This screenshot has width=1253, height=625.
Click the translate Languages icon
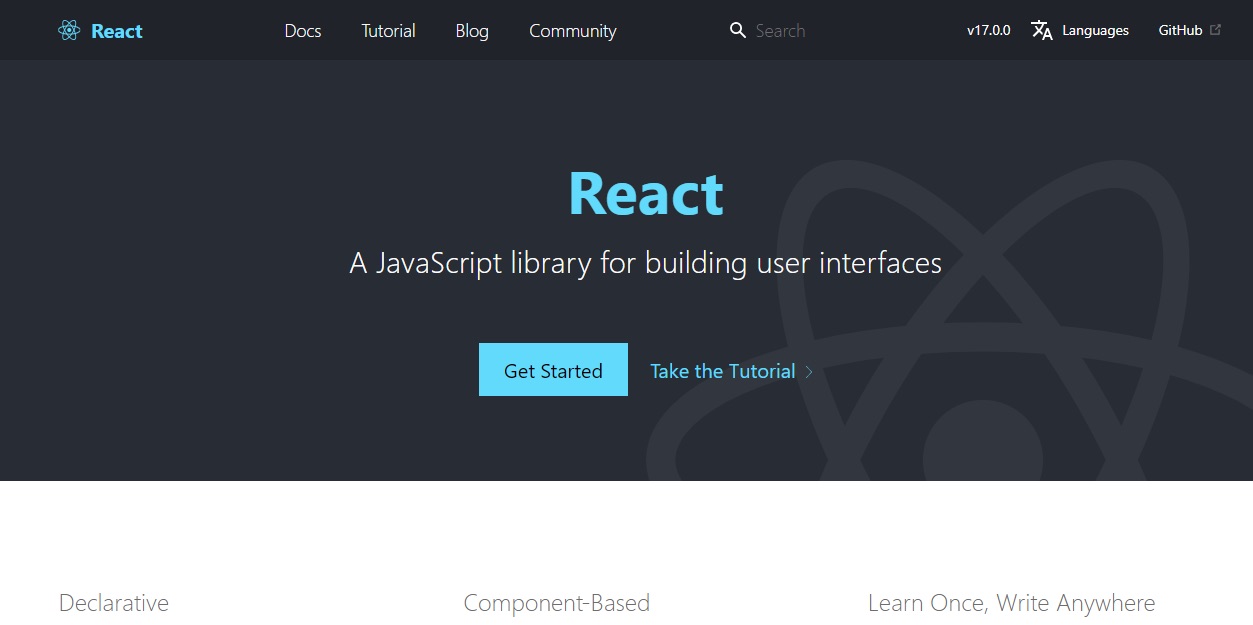click(1042, 31)
